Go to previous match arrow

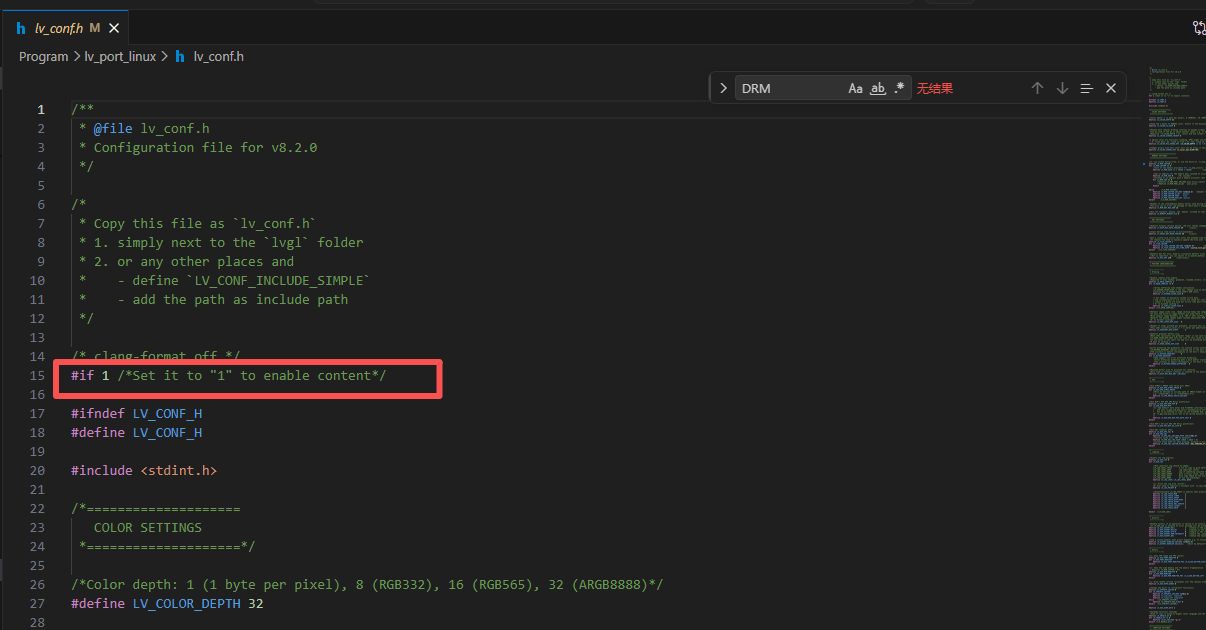[x=1037, y=88]
